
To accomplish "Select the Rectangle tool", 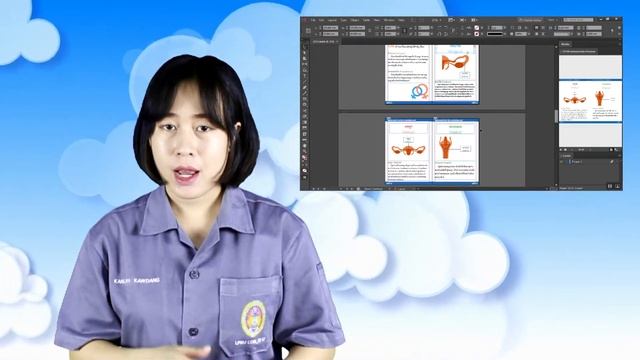I will 305,104.
